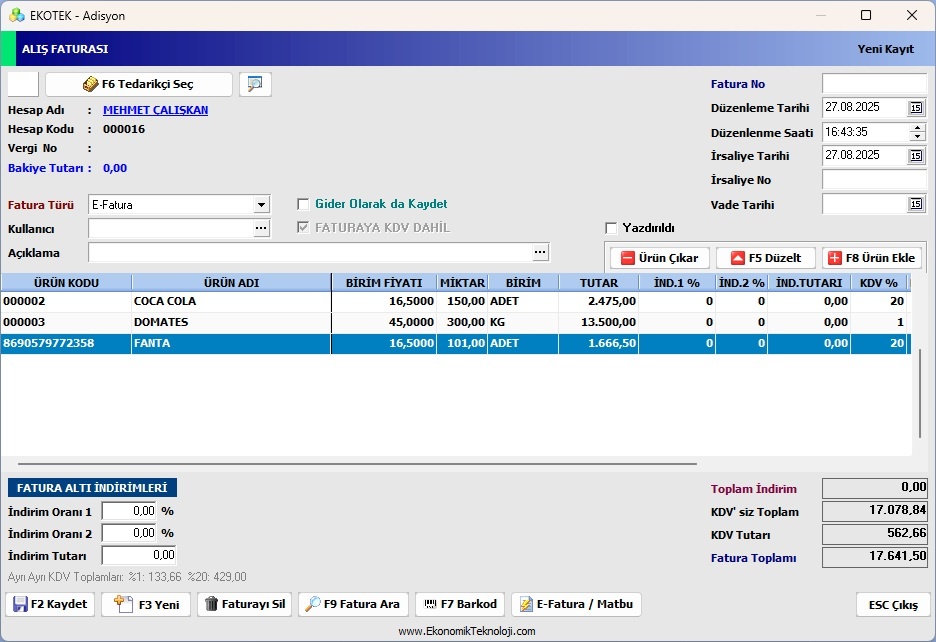Click the www.EkonomikTeknoloji.com footer text

pos(467,631)
